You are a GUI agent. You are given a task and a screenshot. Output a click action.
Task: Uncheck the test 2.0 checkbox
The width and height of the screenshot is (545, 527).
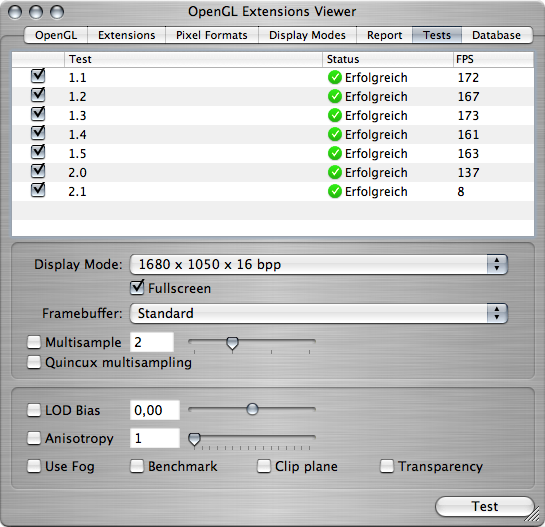pos(38,170)
